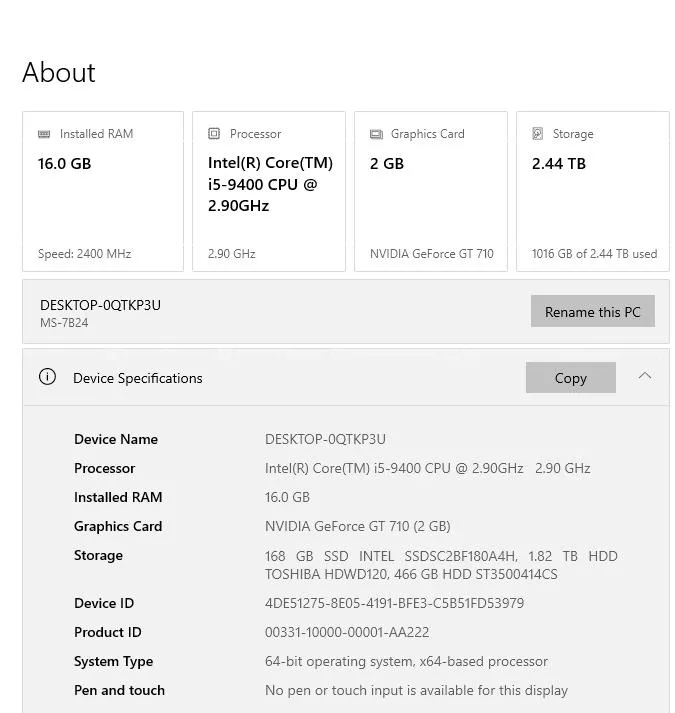Click the Installed RAM card title

[96, 134]
